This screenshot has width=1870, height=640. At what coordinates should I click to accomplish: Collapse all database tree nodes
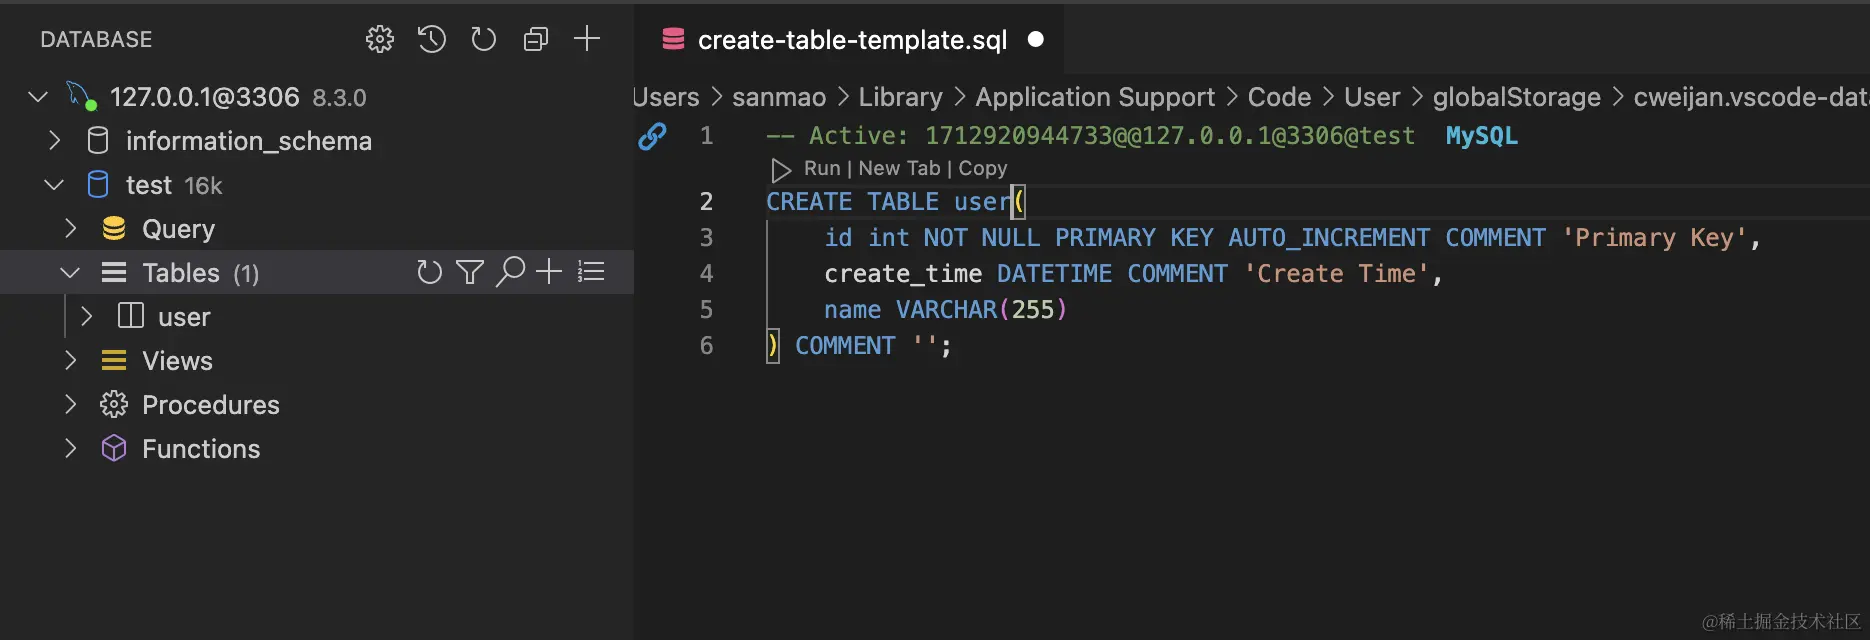[536, 39]
